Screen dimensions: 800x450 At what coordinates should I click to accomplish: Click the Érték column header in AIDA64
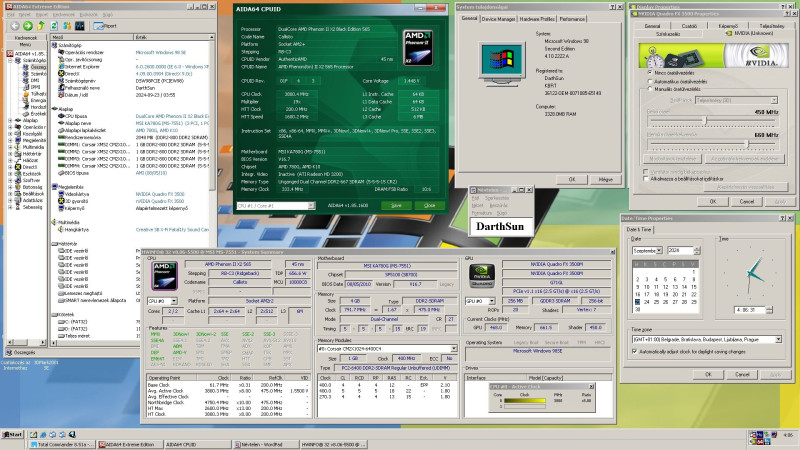(x=171, y=37)
